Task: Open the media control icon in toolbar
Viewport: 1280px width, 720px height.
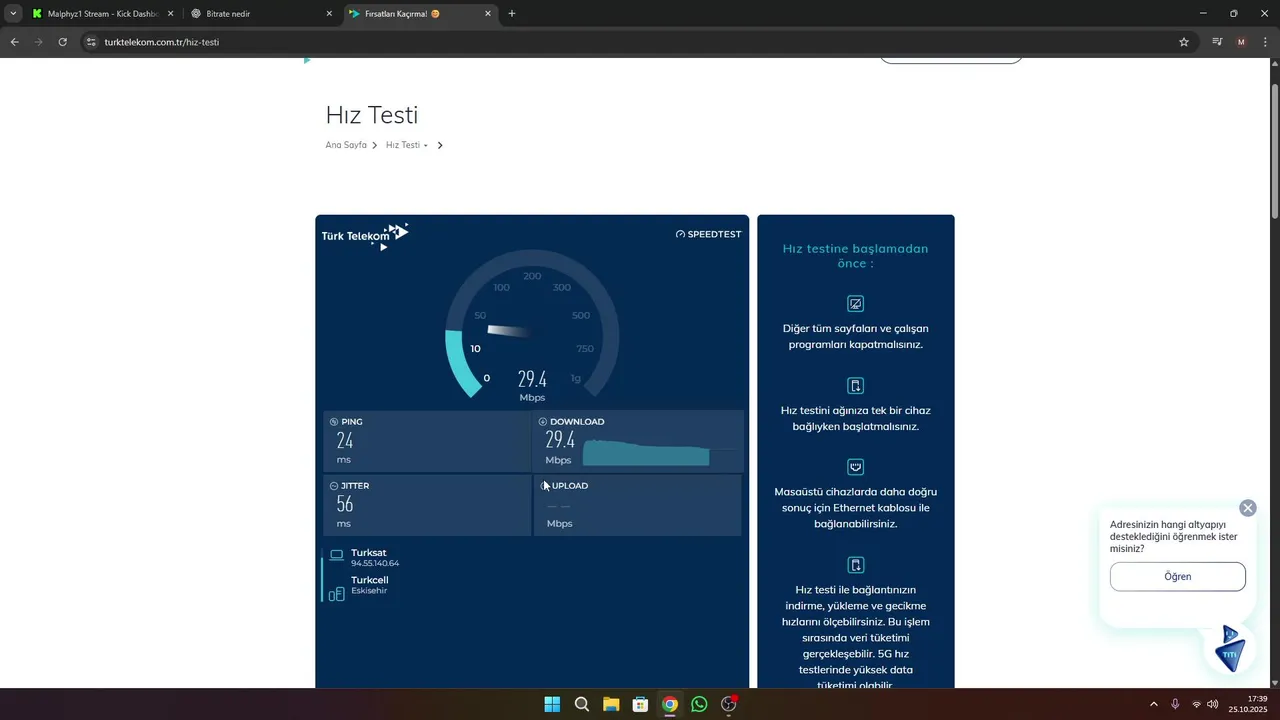Action: 1217,42
